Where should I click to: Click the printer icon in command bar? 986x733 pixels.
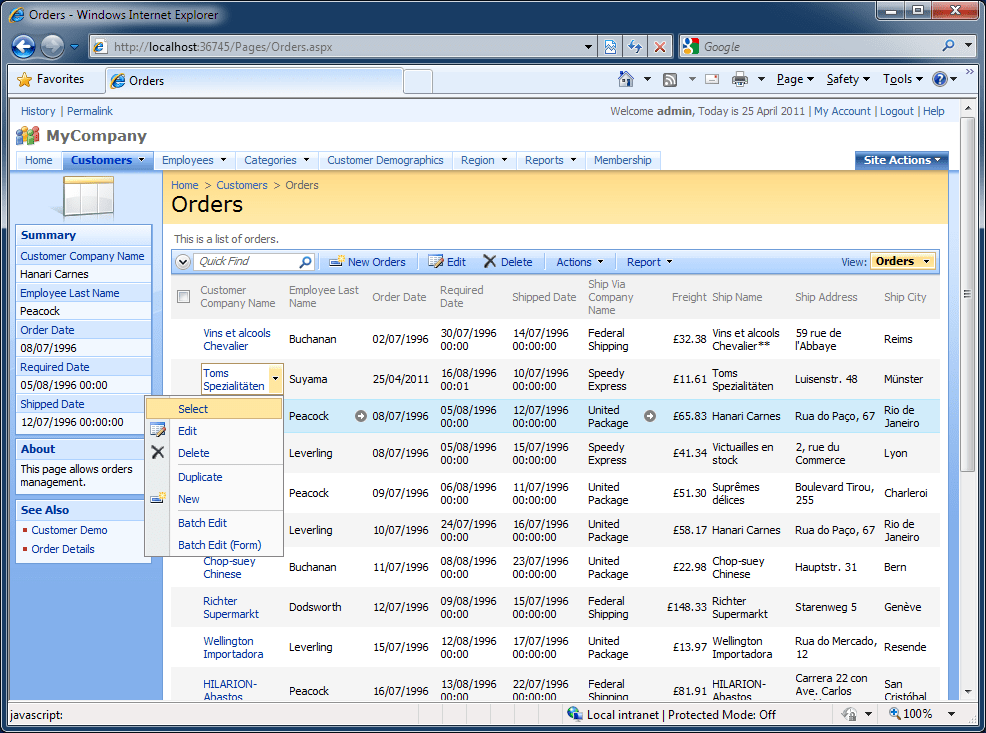pos(740,79)
